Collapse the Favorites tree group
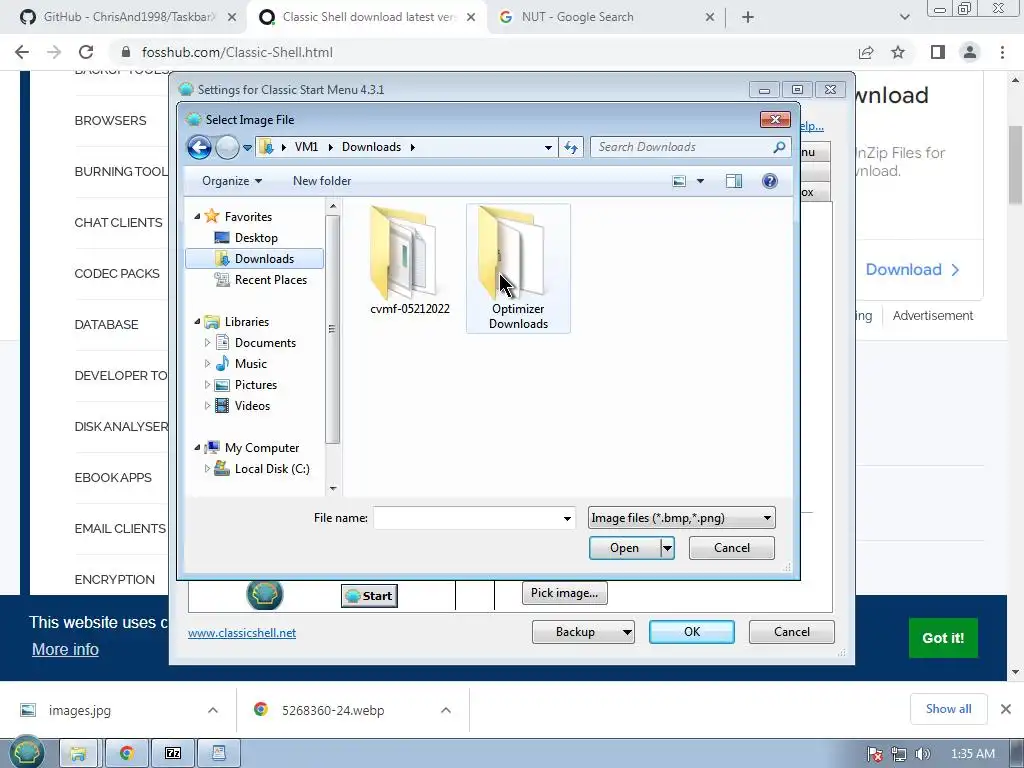The width and height of the screenshot is (1024, 768). [x=197, y=216]
